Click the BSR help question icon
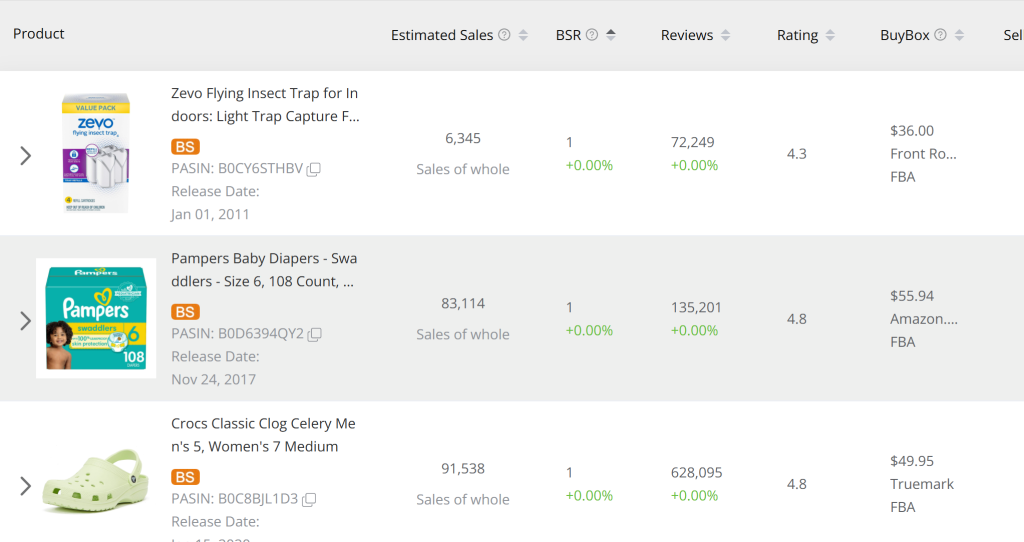 592,35
